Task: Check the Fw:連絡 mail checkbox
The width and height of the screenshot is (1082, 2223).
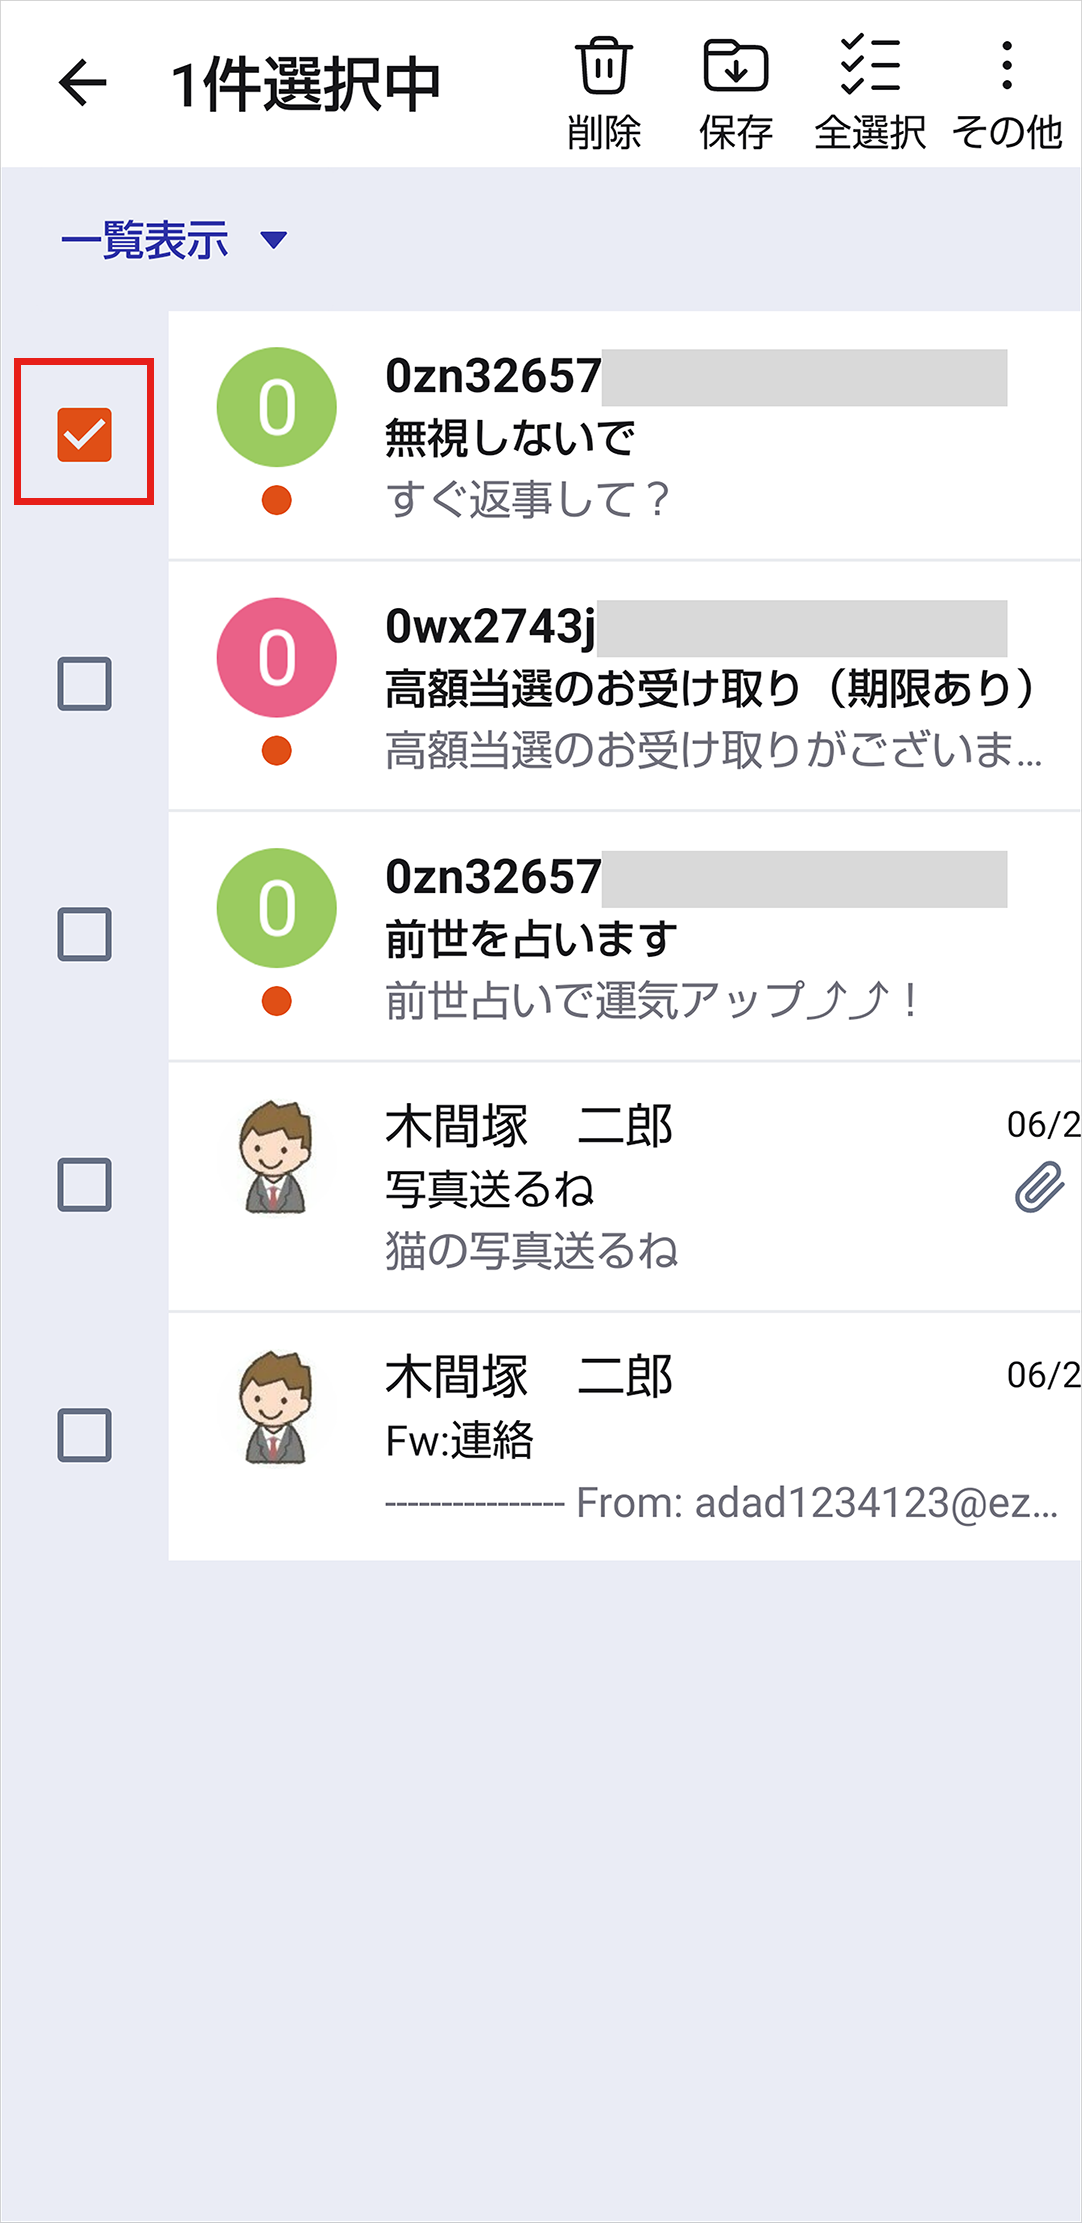Action: (84, 1435)
